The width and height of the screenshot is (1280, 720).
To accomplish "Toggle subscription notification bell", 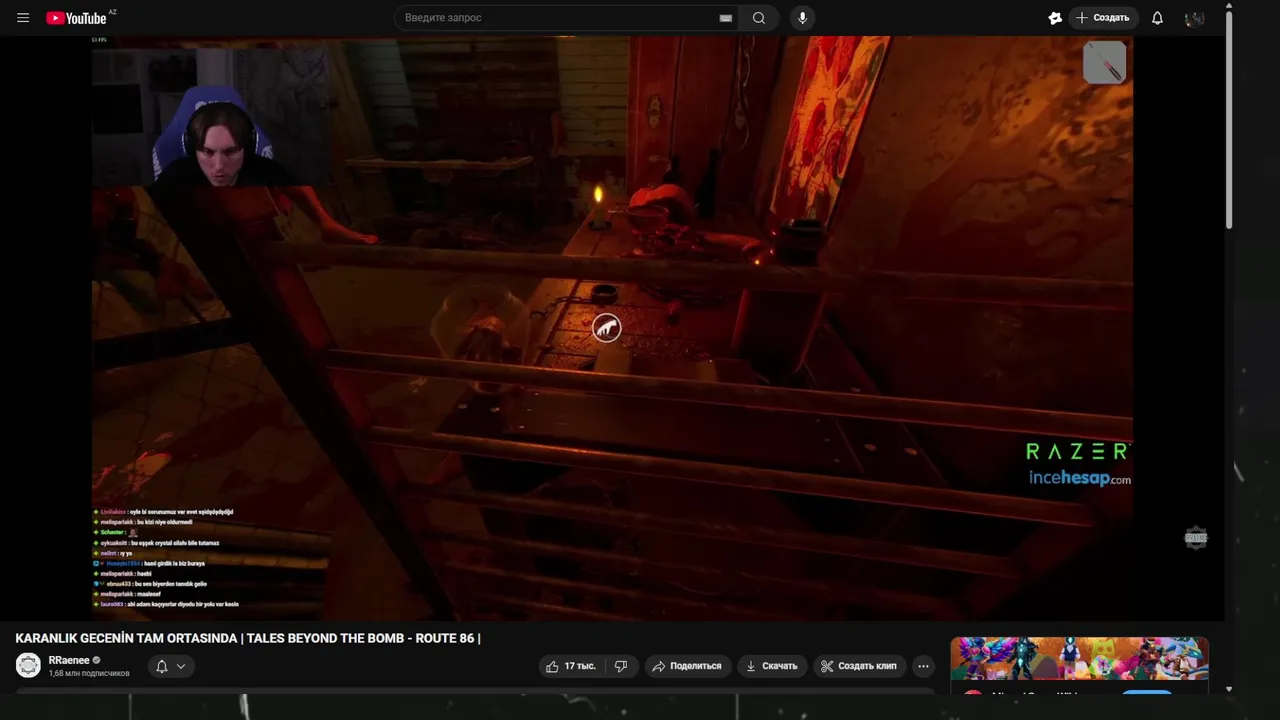I will pos(161,666).
